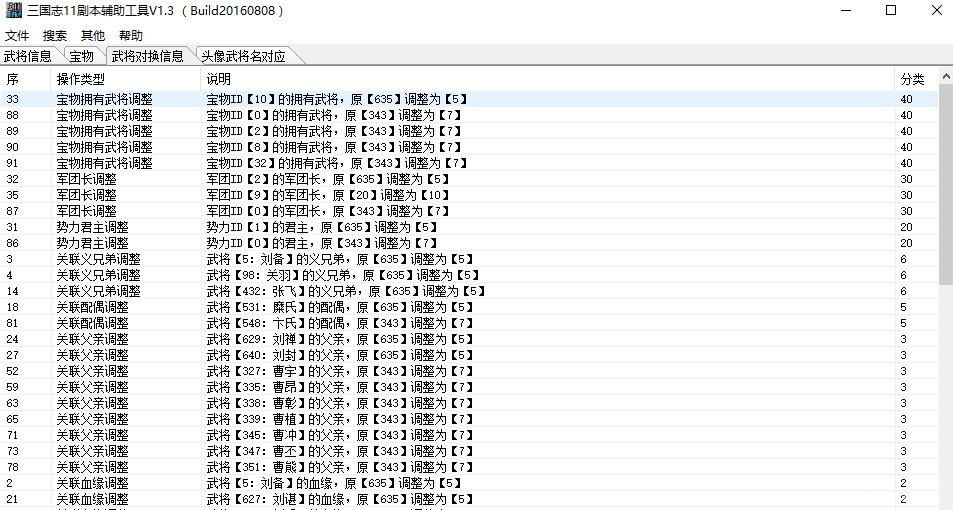953x510 pixels.
Task: Switch to the 头像武将名对应 tab
Action: point(244,57)
